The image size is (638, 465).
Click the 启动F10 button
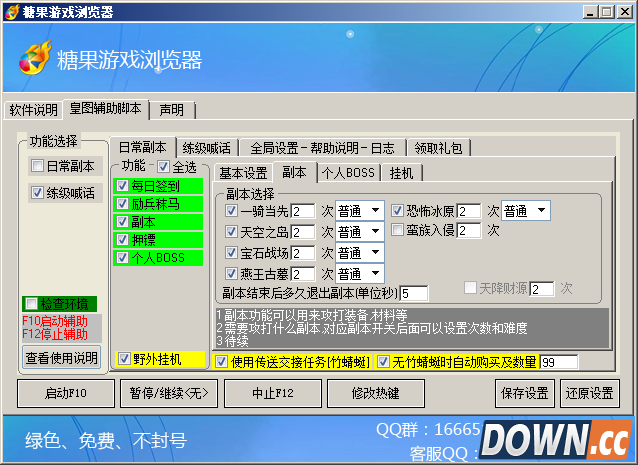pos(66,393)
